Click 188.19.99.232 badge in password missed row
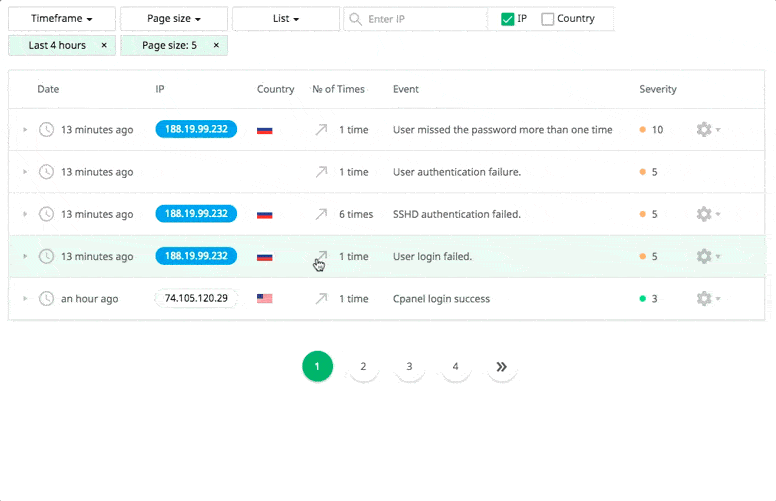Image resolution: width=776 pixels, height=501 pixels. [x=196, y=130]
